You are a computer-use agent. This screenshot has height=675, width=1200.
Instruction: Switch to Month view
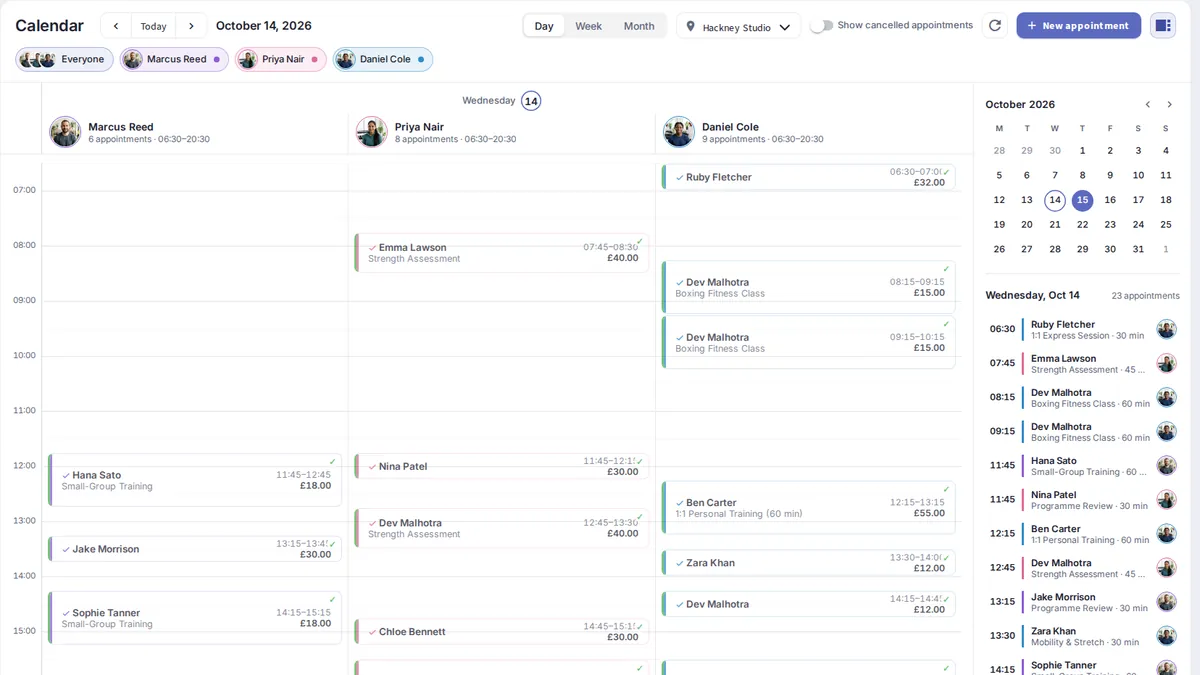[639, 26]
